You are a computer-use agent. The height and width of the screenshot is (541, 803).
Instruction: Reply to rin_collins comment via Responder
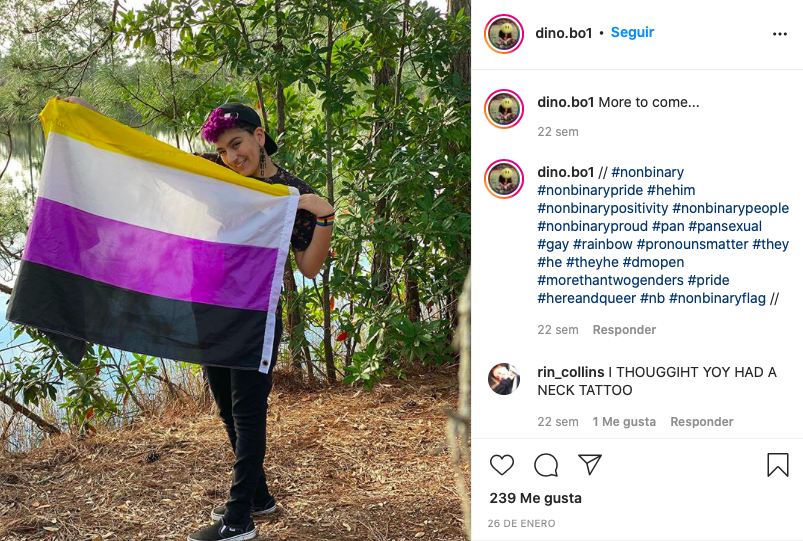702,422
